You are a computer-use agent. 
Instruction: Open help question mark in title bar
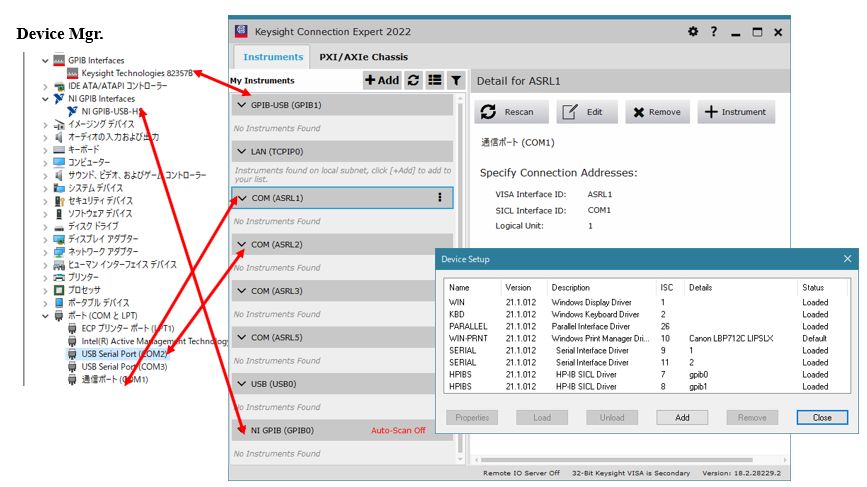714,32
